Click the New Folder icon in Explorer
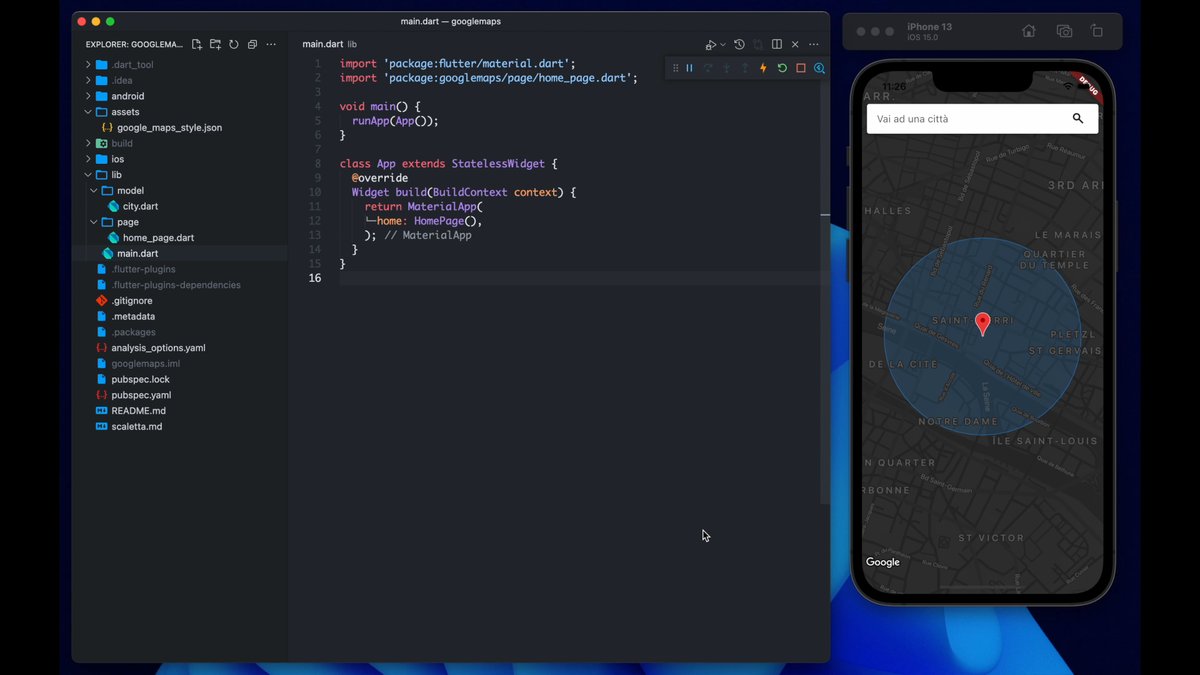This screenshot has width=1200, height=675. tap(215, 45)
